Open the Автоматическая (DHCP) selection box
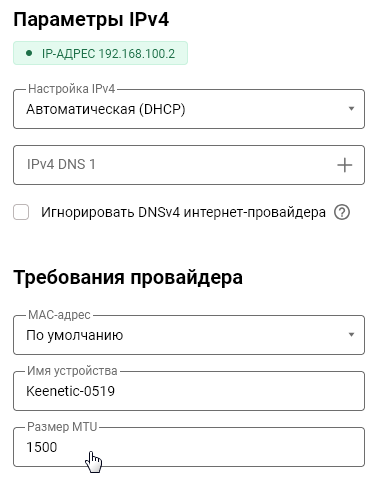 click(189, 109)
